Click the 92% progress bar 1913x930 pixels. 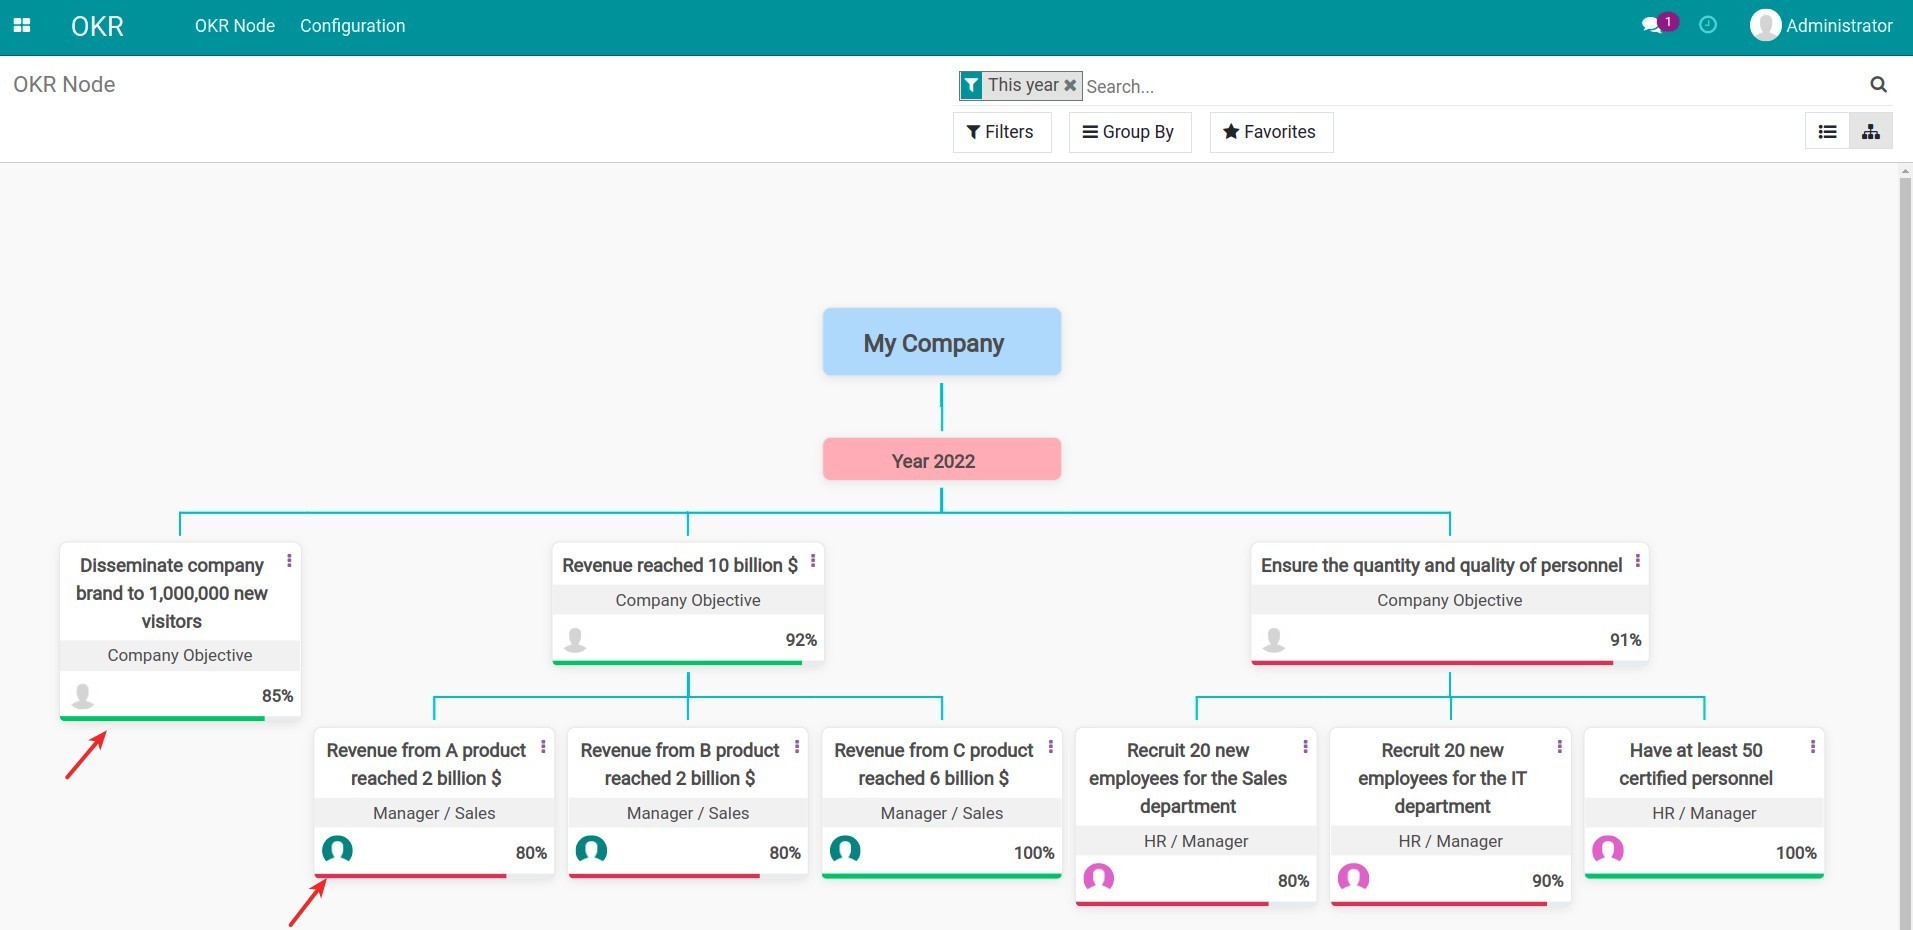(x=687, y=662)
